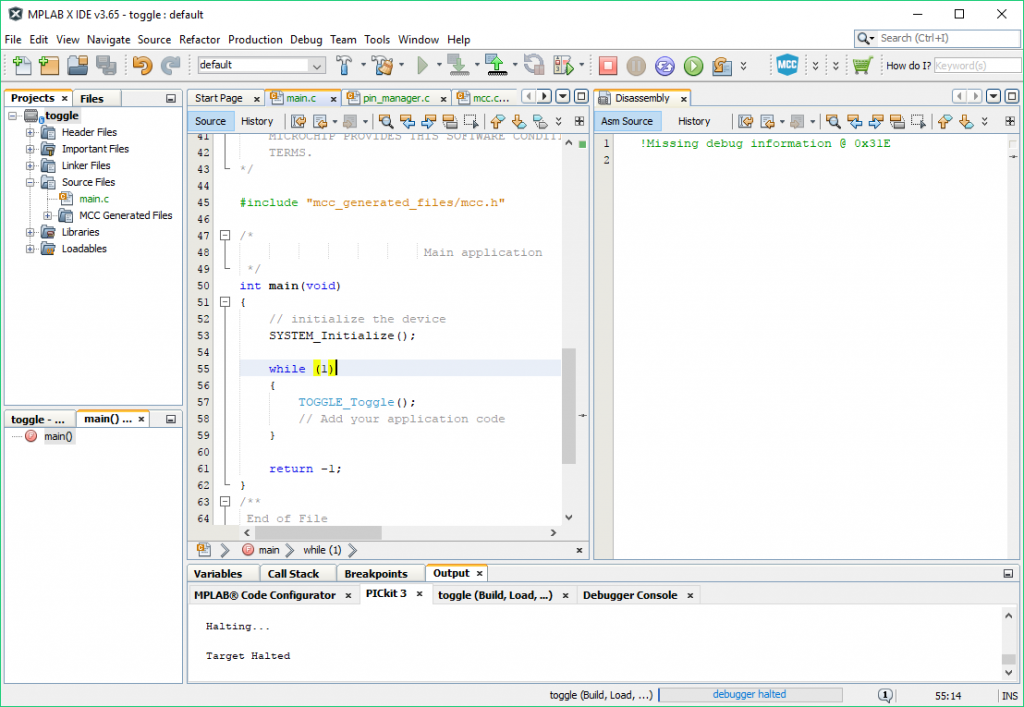Click the blue Reset debugger icon
Image resolution: width=1024 pixels, height=707 pixels.
[x=665, y=65]
